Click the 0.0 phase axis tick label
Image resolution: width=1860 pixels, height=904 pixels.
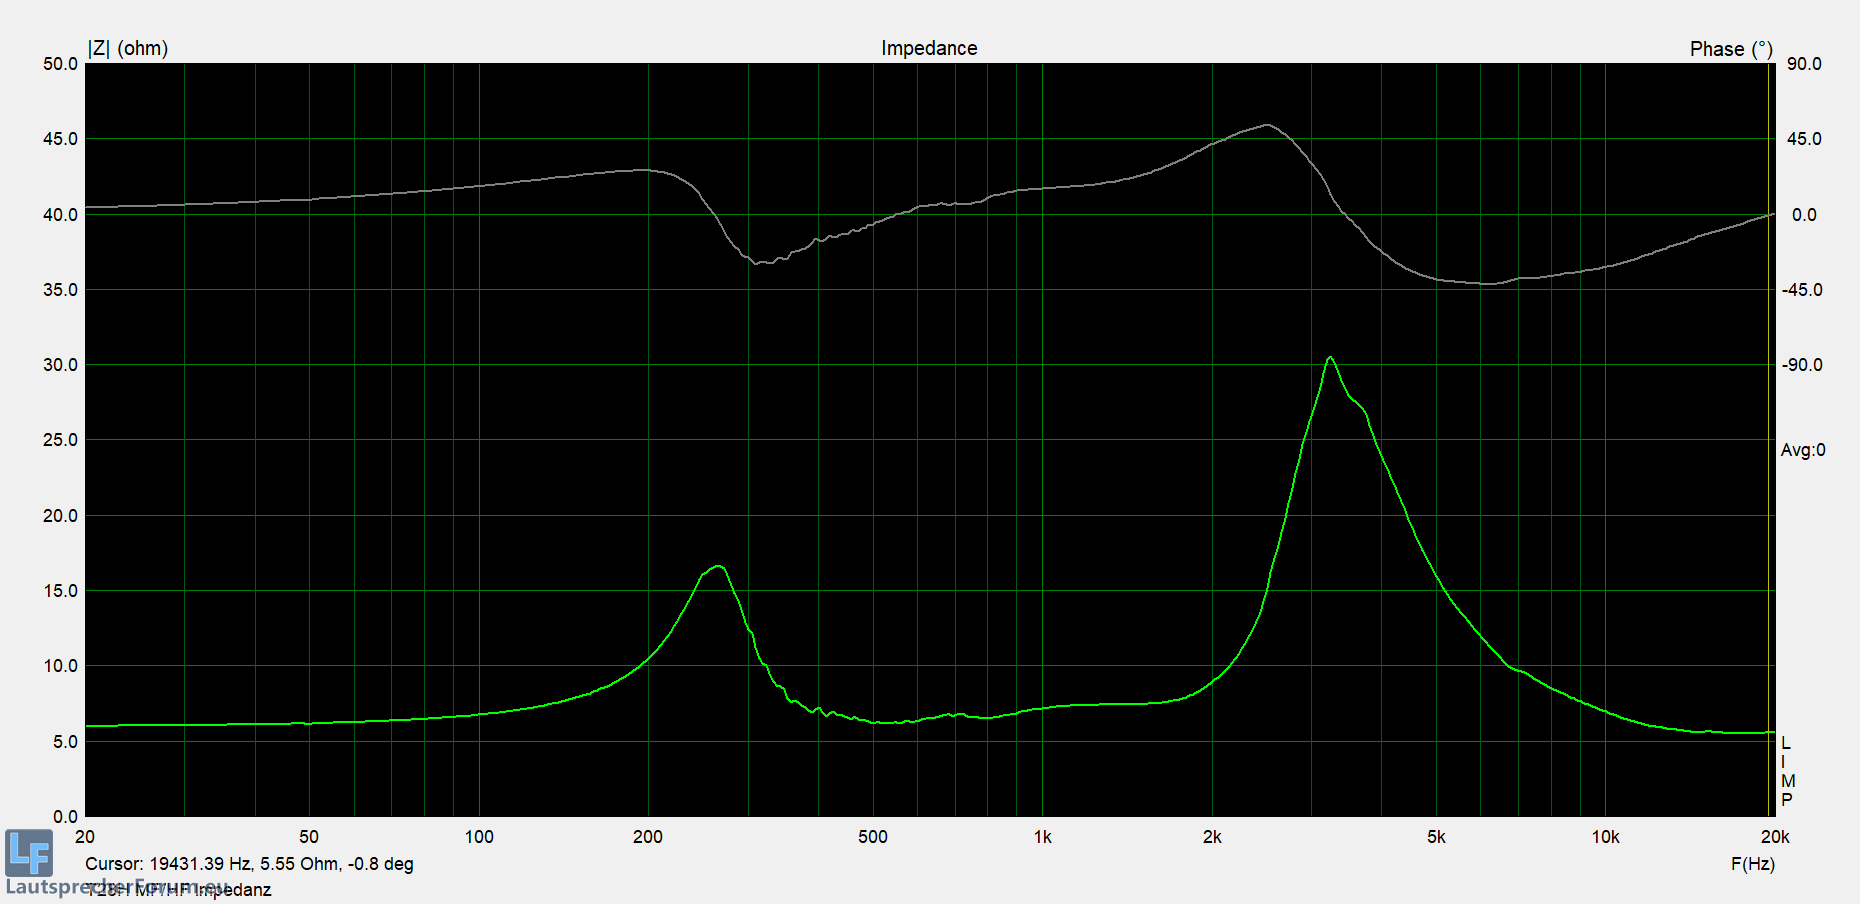tap(1804, 215)
